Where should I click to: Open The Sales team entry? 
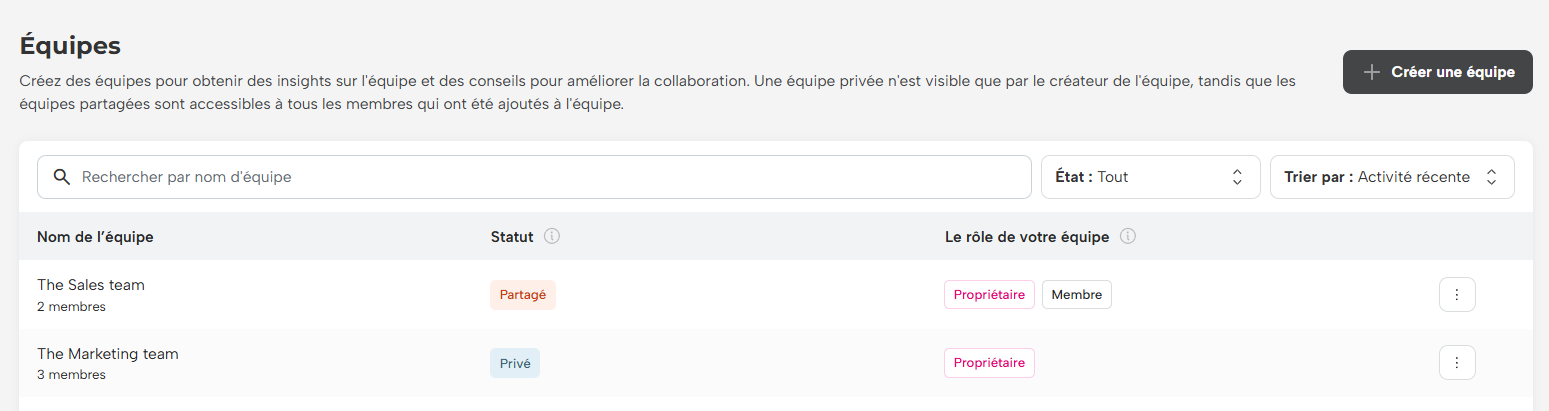tap(91, 285)
